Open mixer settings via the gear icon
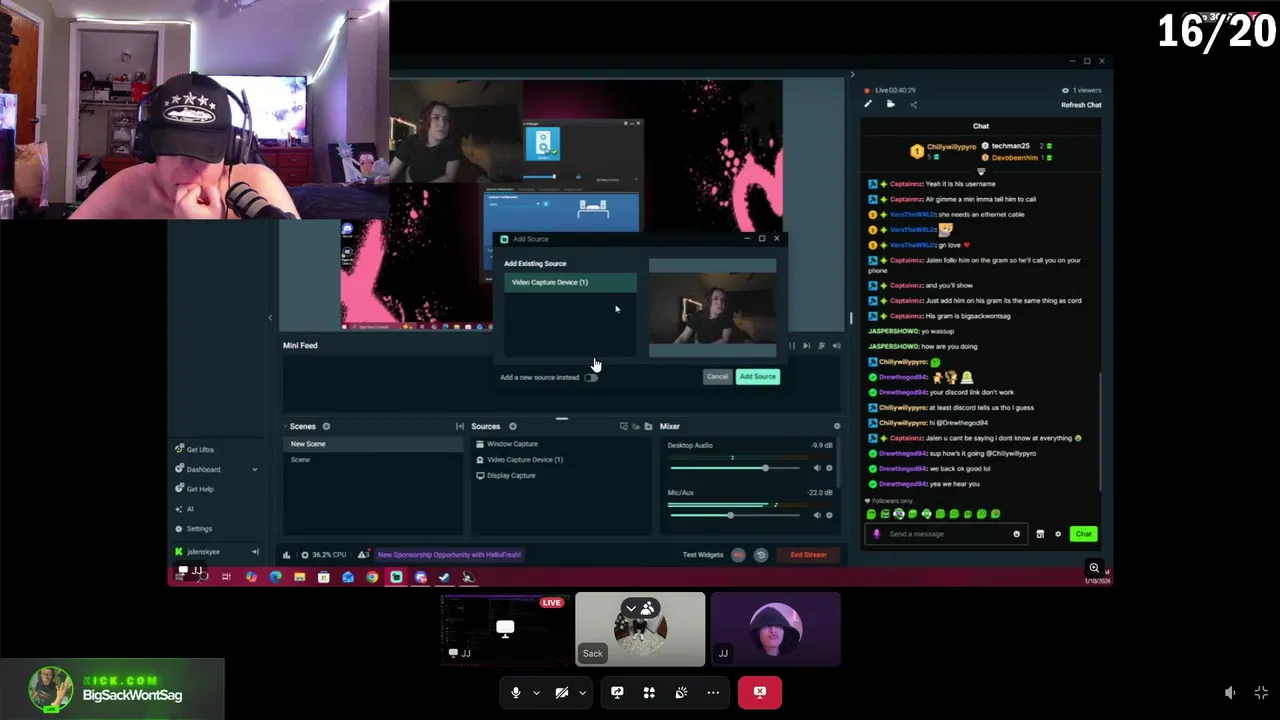1280x720 pixels. pyautogui.click(x=837, y=427)
